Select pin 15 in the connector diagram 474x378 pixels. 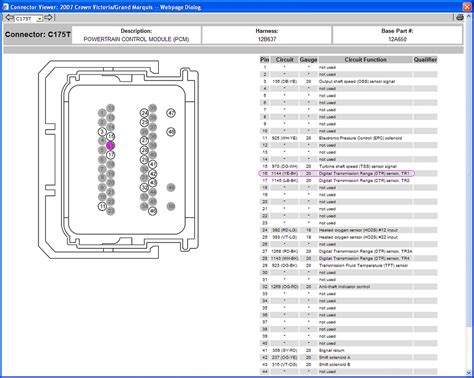pyautogui.click(x=111, y=136)
